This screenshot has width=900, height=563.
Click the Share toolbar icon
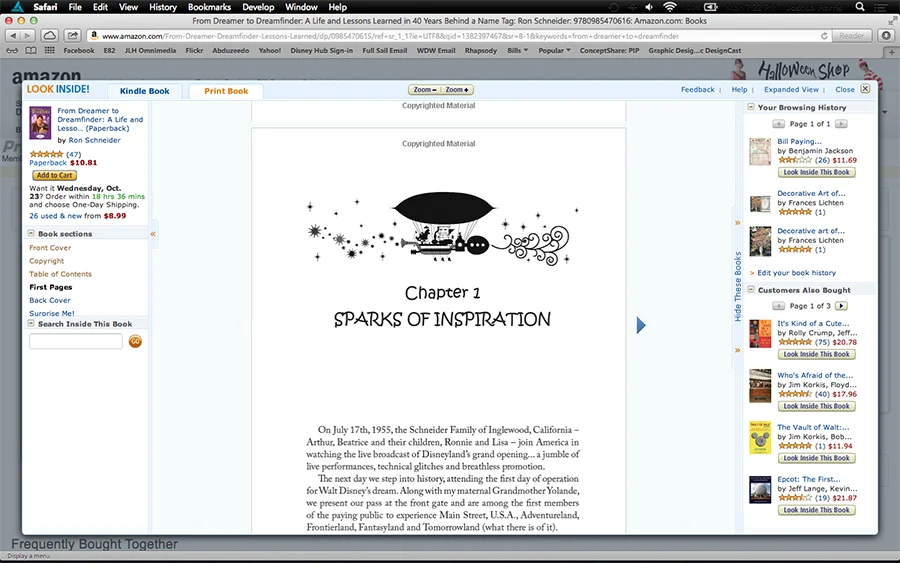pyautogui.click(x=72, y=36)
